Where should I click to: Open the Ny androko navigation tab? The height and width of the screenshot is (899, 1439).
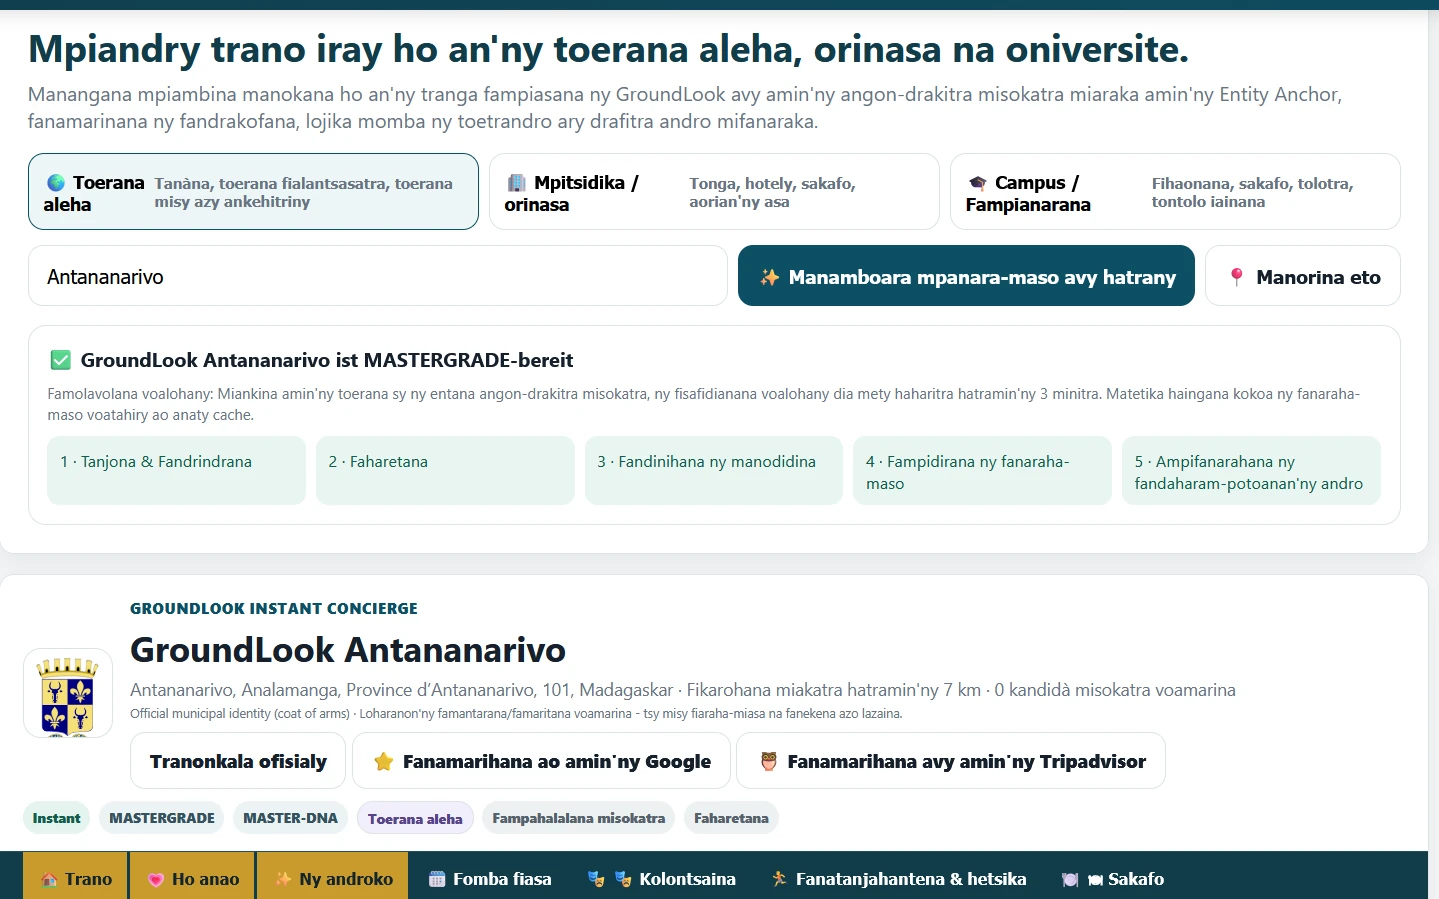(333, 877)
